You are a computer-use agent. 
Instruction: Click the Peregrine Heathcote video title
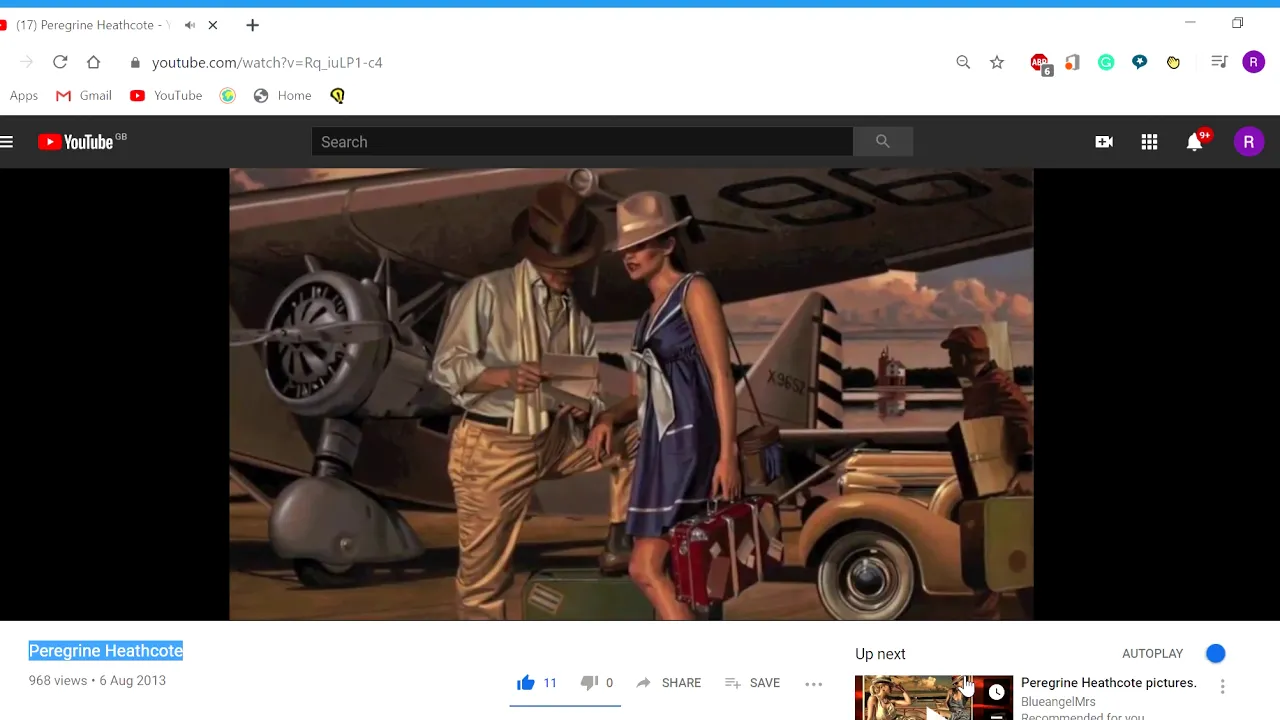106,651
